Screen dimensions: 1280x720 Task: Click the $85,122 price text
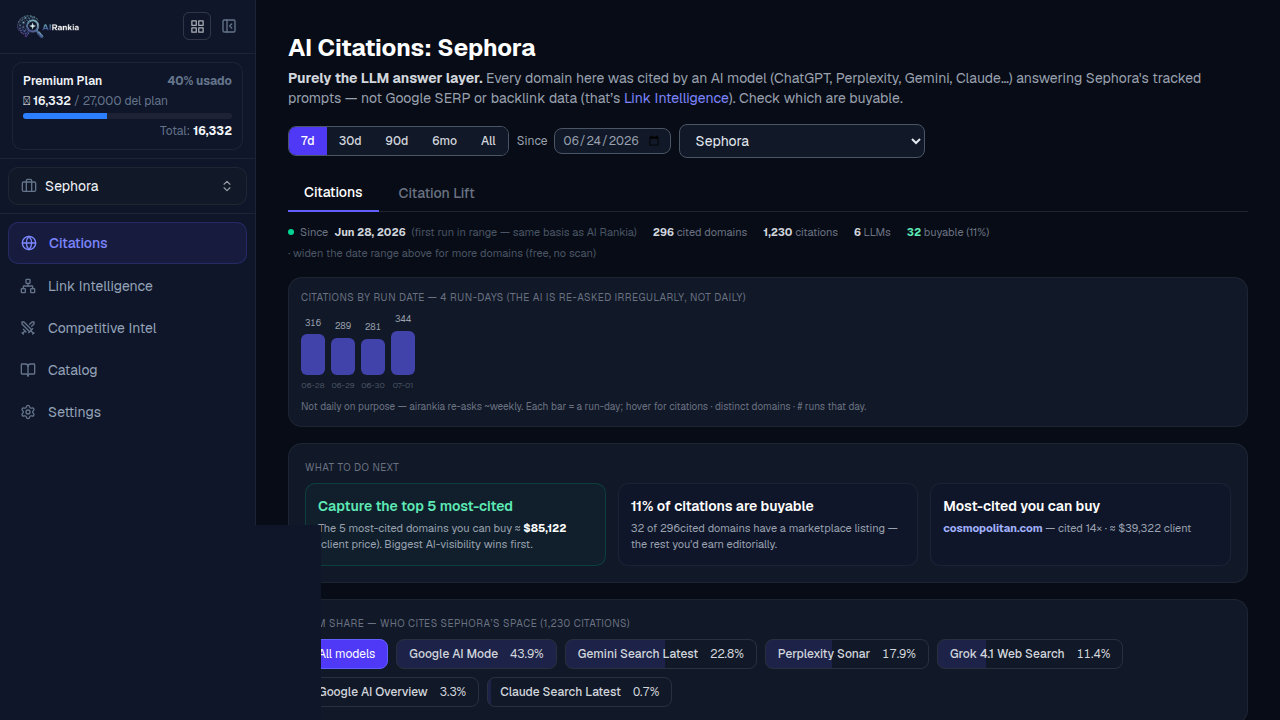click(545, 528)
